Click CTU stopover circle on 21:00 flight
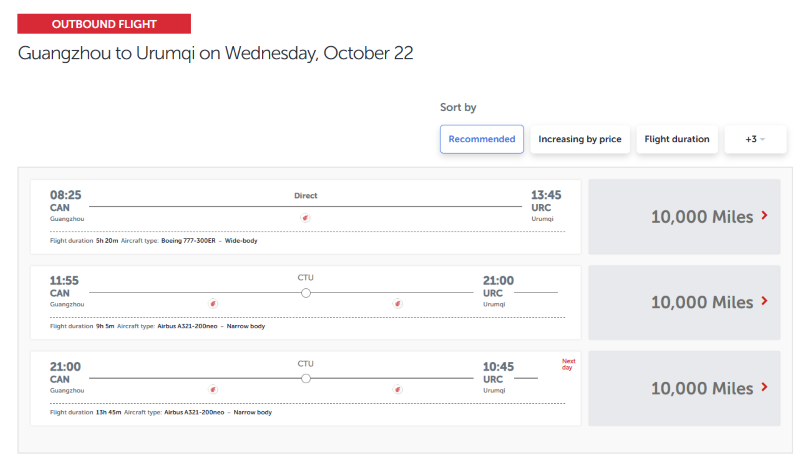 pos(306,378)
